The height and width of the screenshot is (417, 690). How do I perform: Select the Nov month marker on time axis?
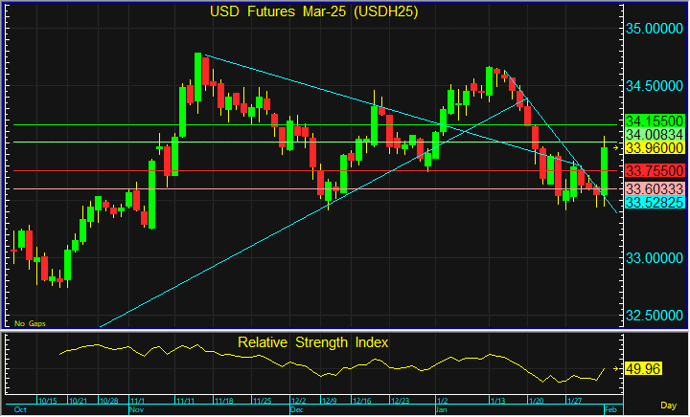coord(137,410)
